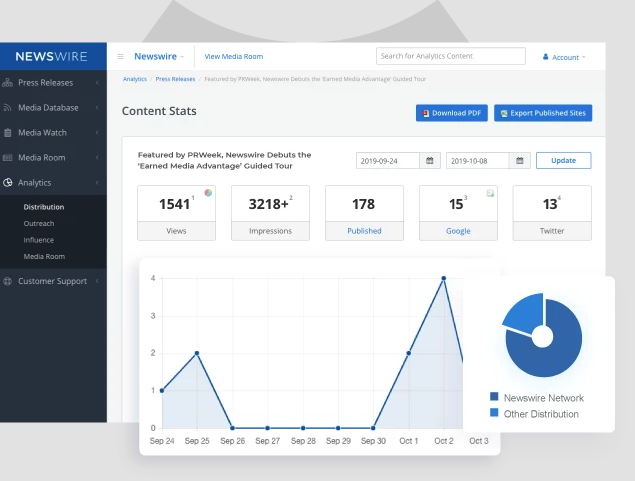Click the Customer Support lifebuoy icon
635x481 pixels.
7,281
